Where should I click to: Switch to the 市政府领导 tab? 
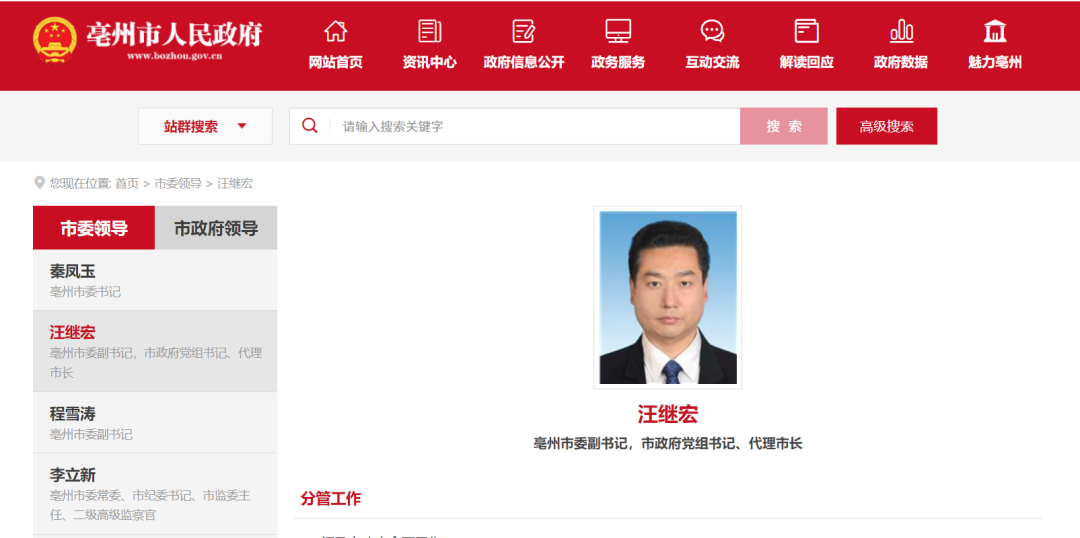(216, 228)
